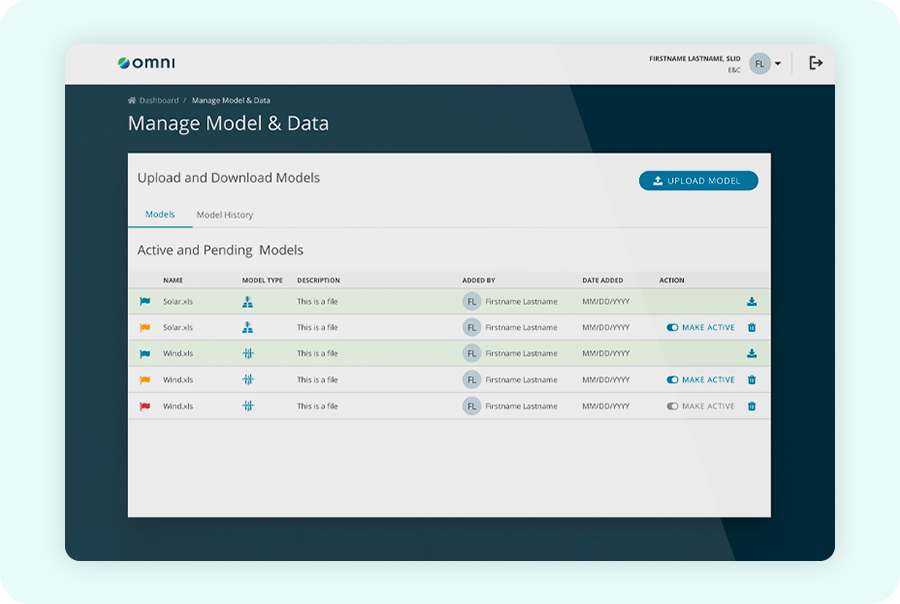Image resolution: width=900 pixels, height=604 pixels.
Task: Delete the orange-flagged Solar.xls model
Action: click(752, 327)
